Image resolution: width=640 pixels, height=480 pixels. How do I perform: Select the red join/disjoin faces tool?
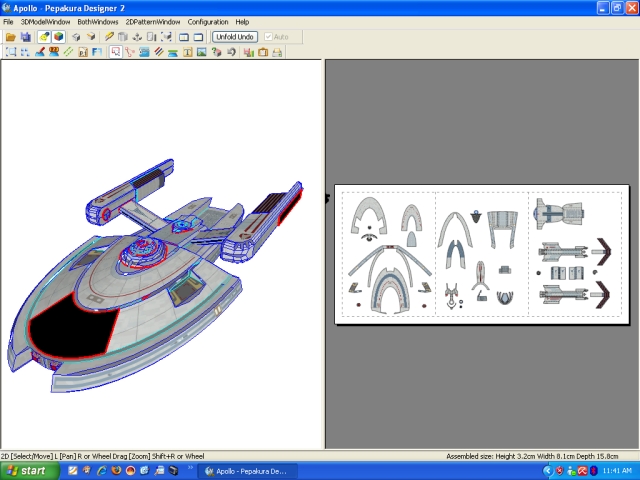(130, 52)
